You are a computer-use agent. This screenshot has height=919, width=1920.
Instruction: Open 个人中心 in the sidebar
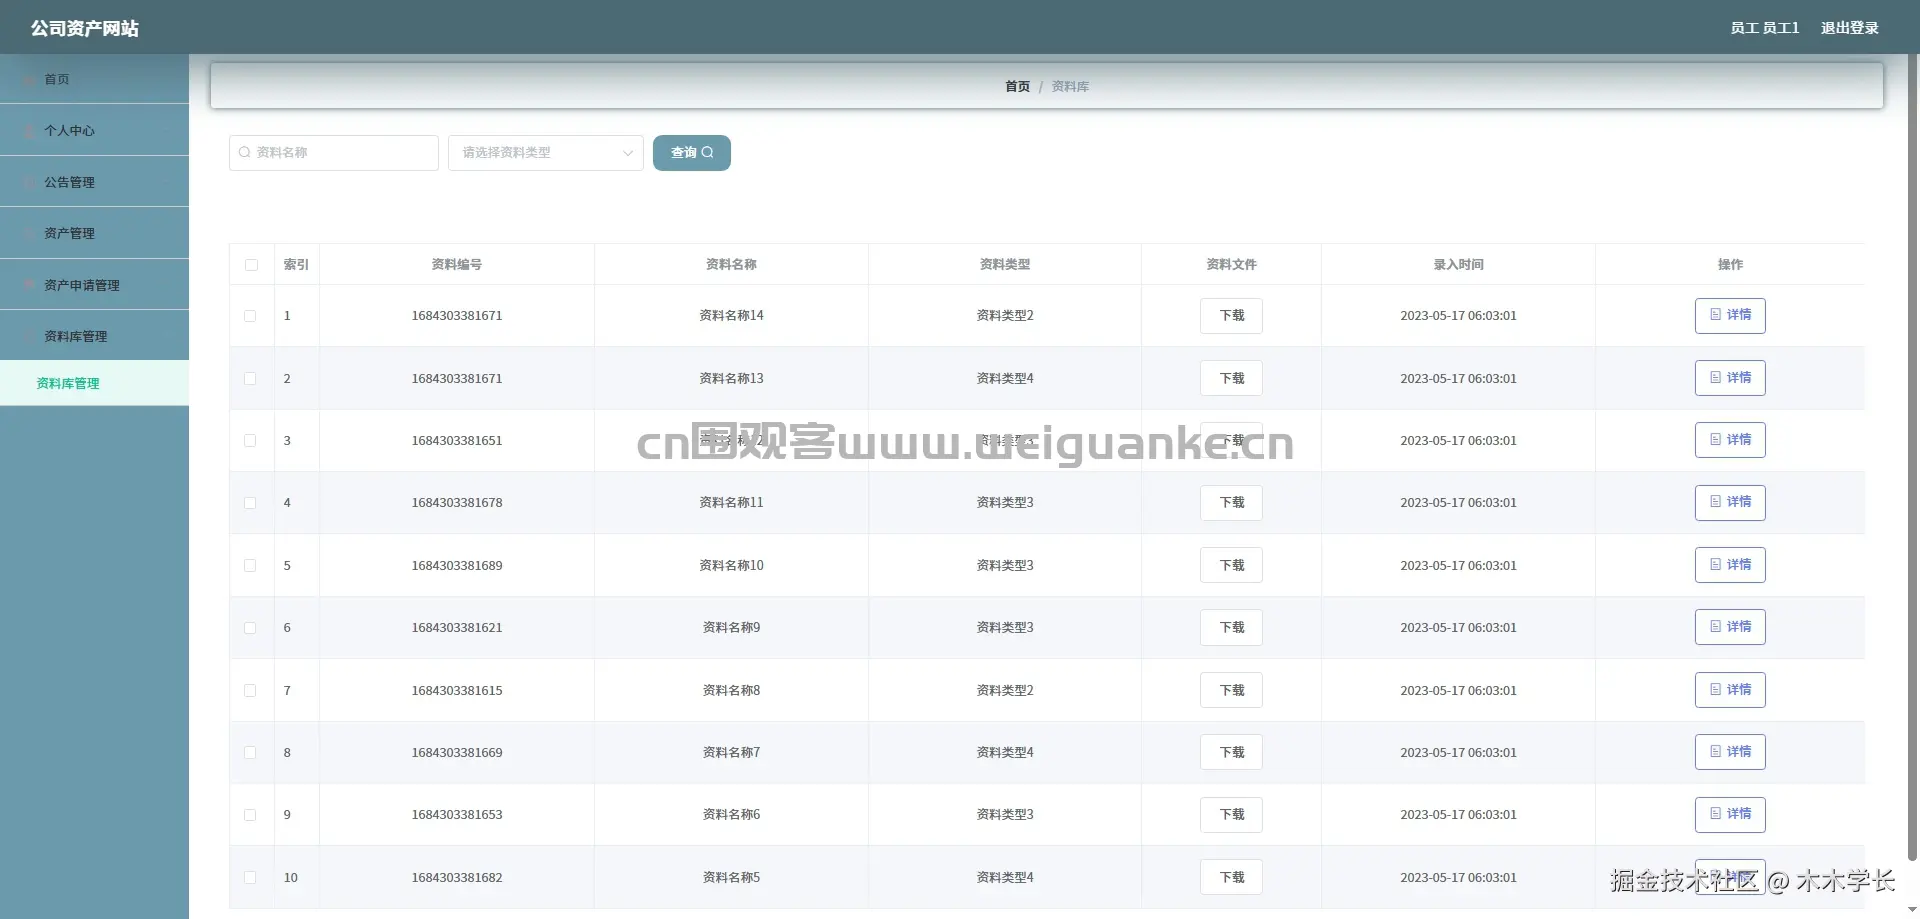pyautogui.click(x=94, y=130)
